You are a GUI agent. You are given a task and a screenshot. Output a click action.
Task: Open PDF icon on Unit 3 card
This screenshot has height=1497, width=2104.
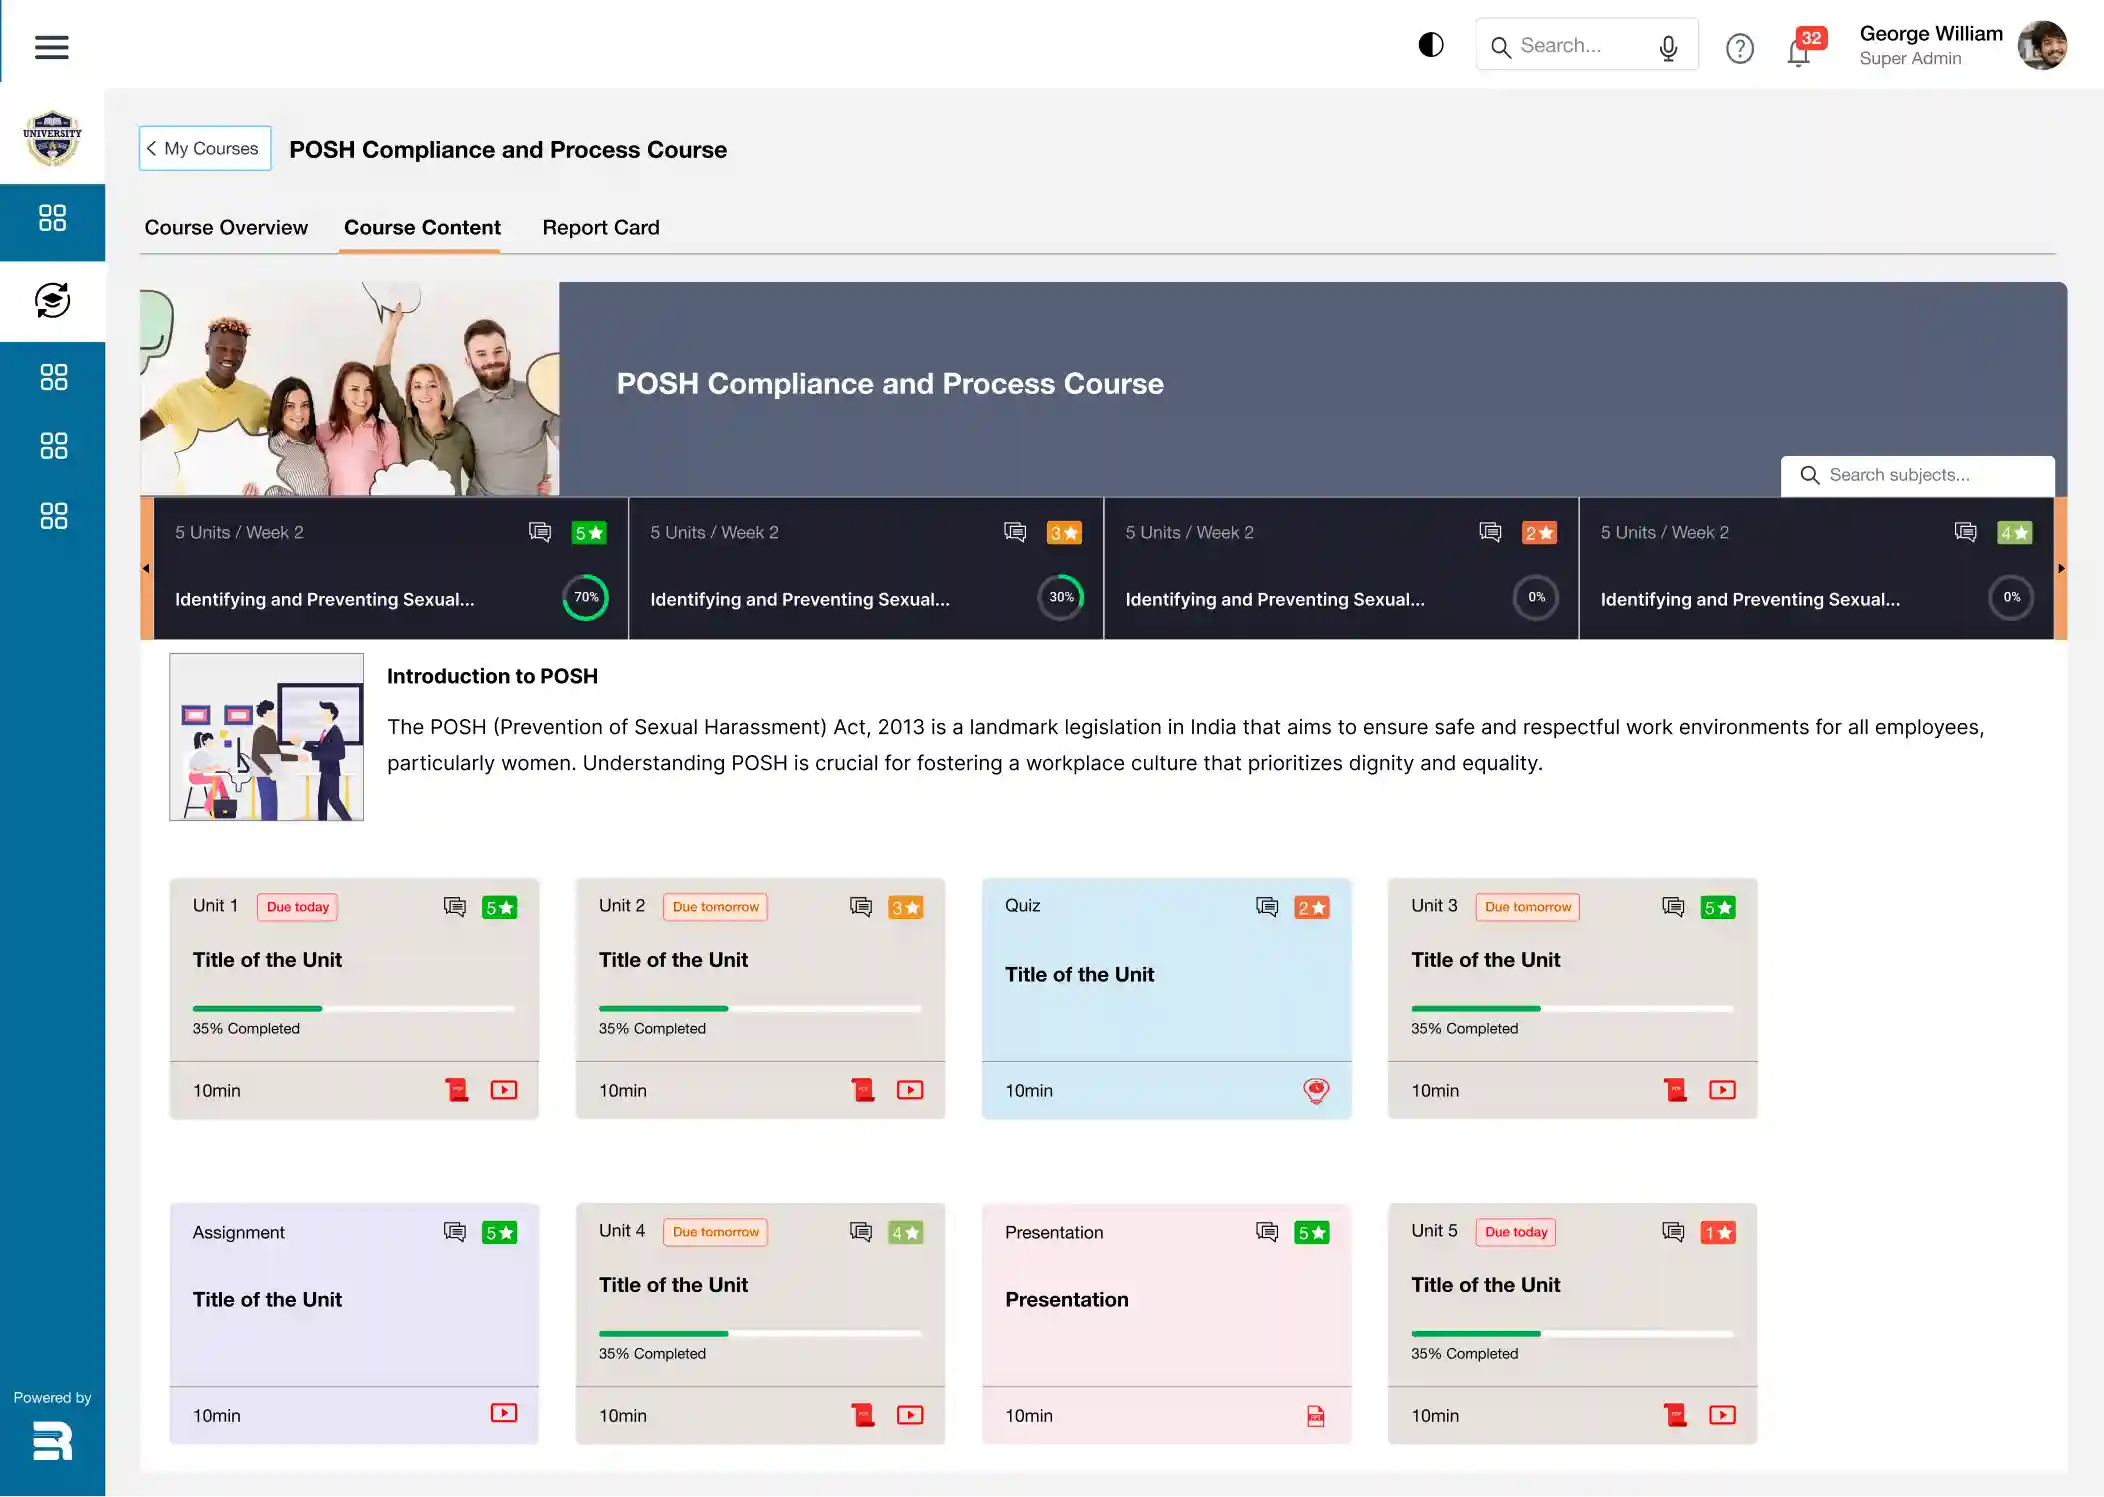pos(1675,1090)
